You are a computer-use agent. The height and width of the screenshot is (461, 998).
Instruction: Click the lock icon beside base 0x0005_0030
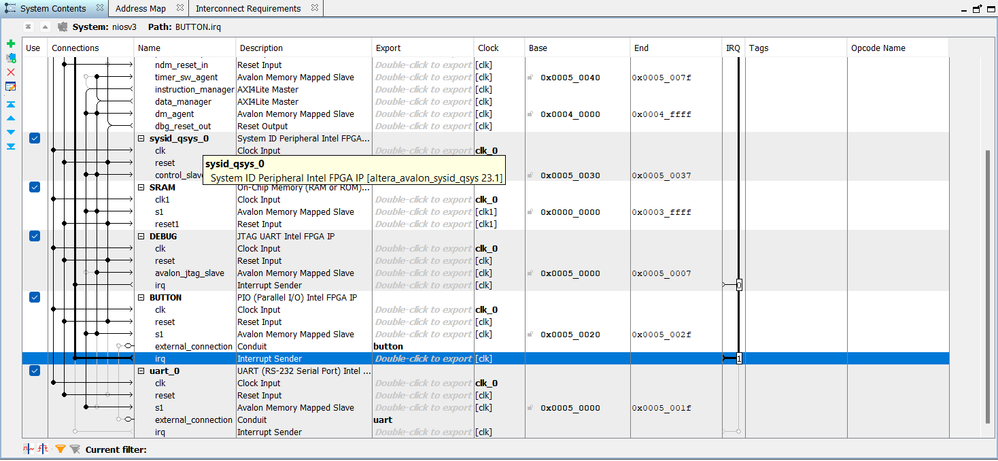coord(530,175)
